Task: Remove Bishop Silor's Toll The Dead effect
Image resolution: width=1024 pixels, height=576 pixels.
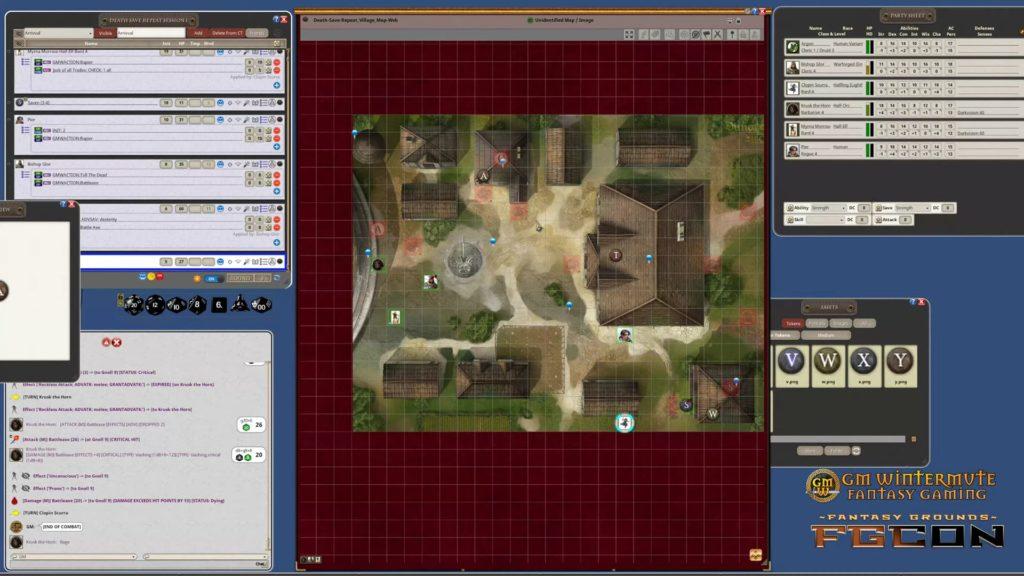Action: pos(277,175)
